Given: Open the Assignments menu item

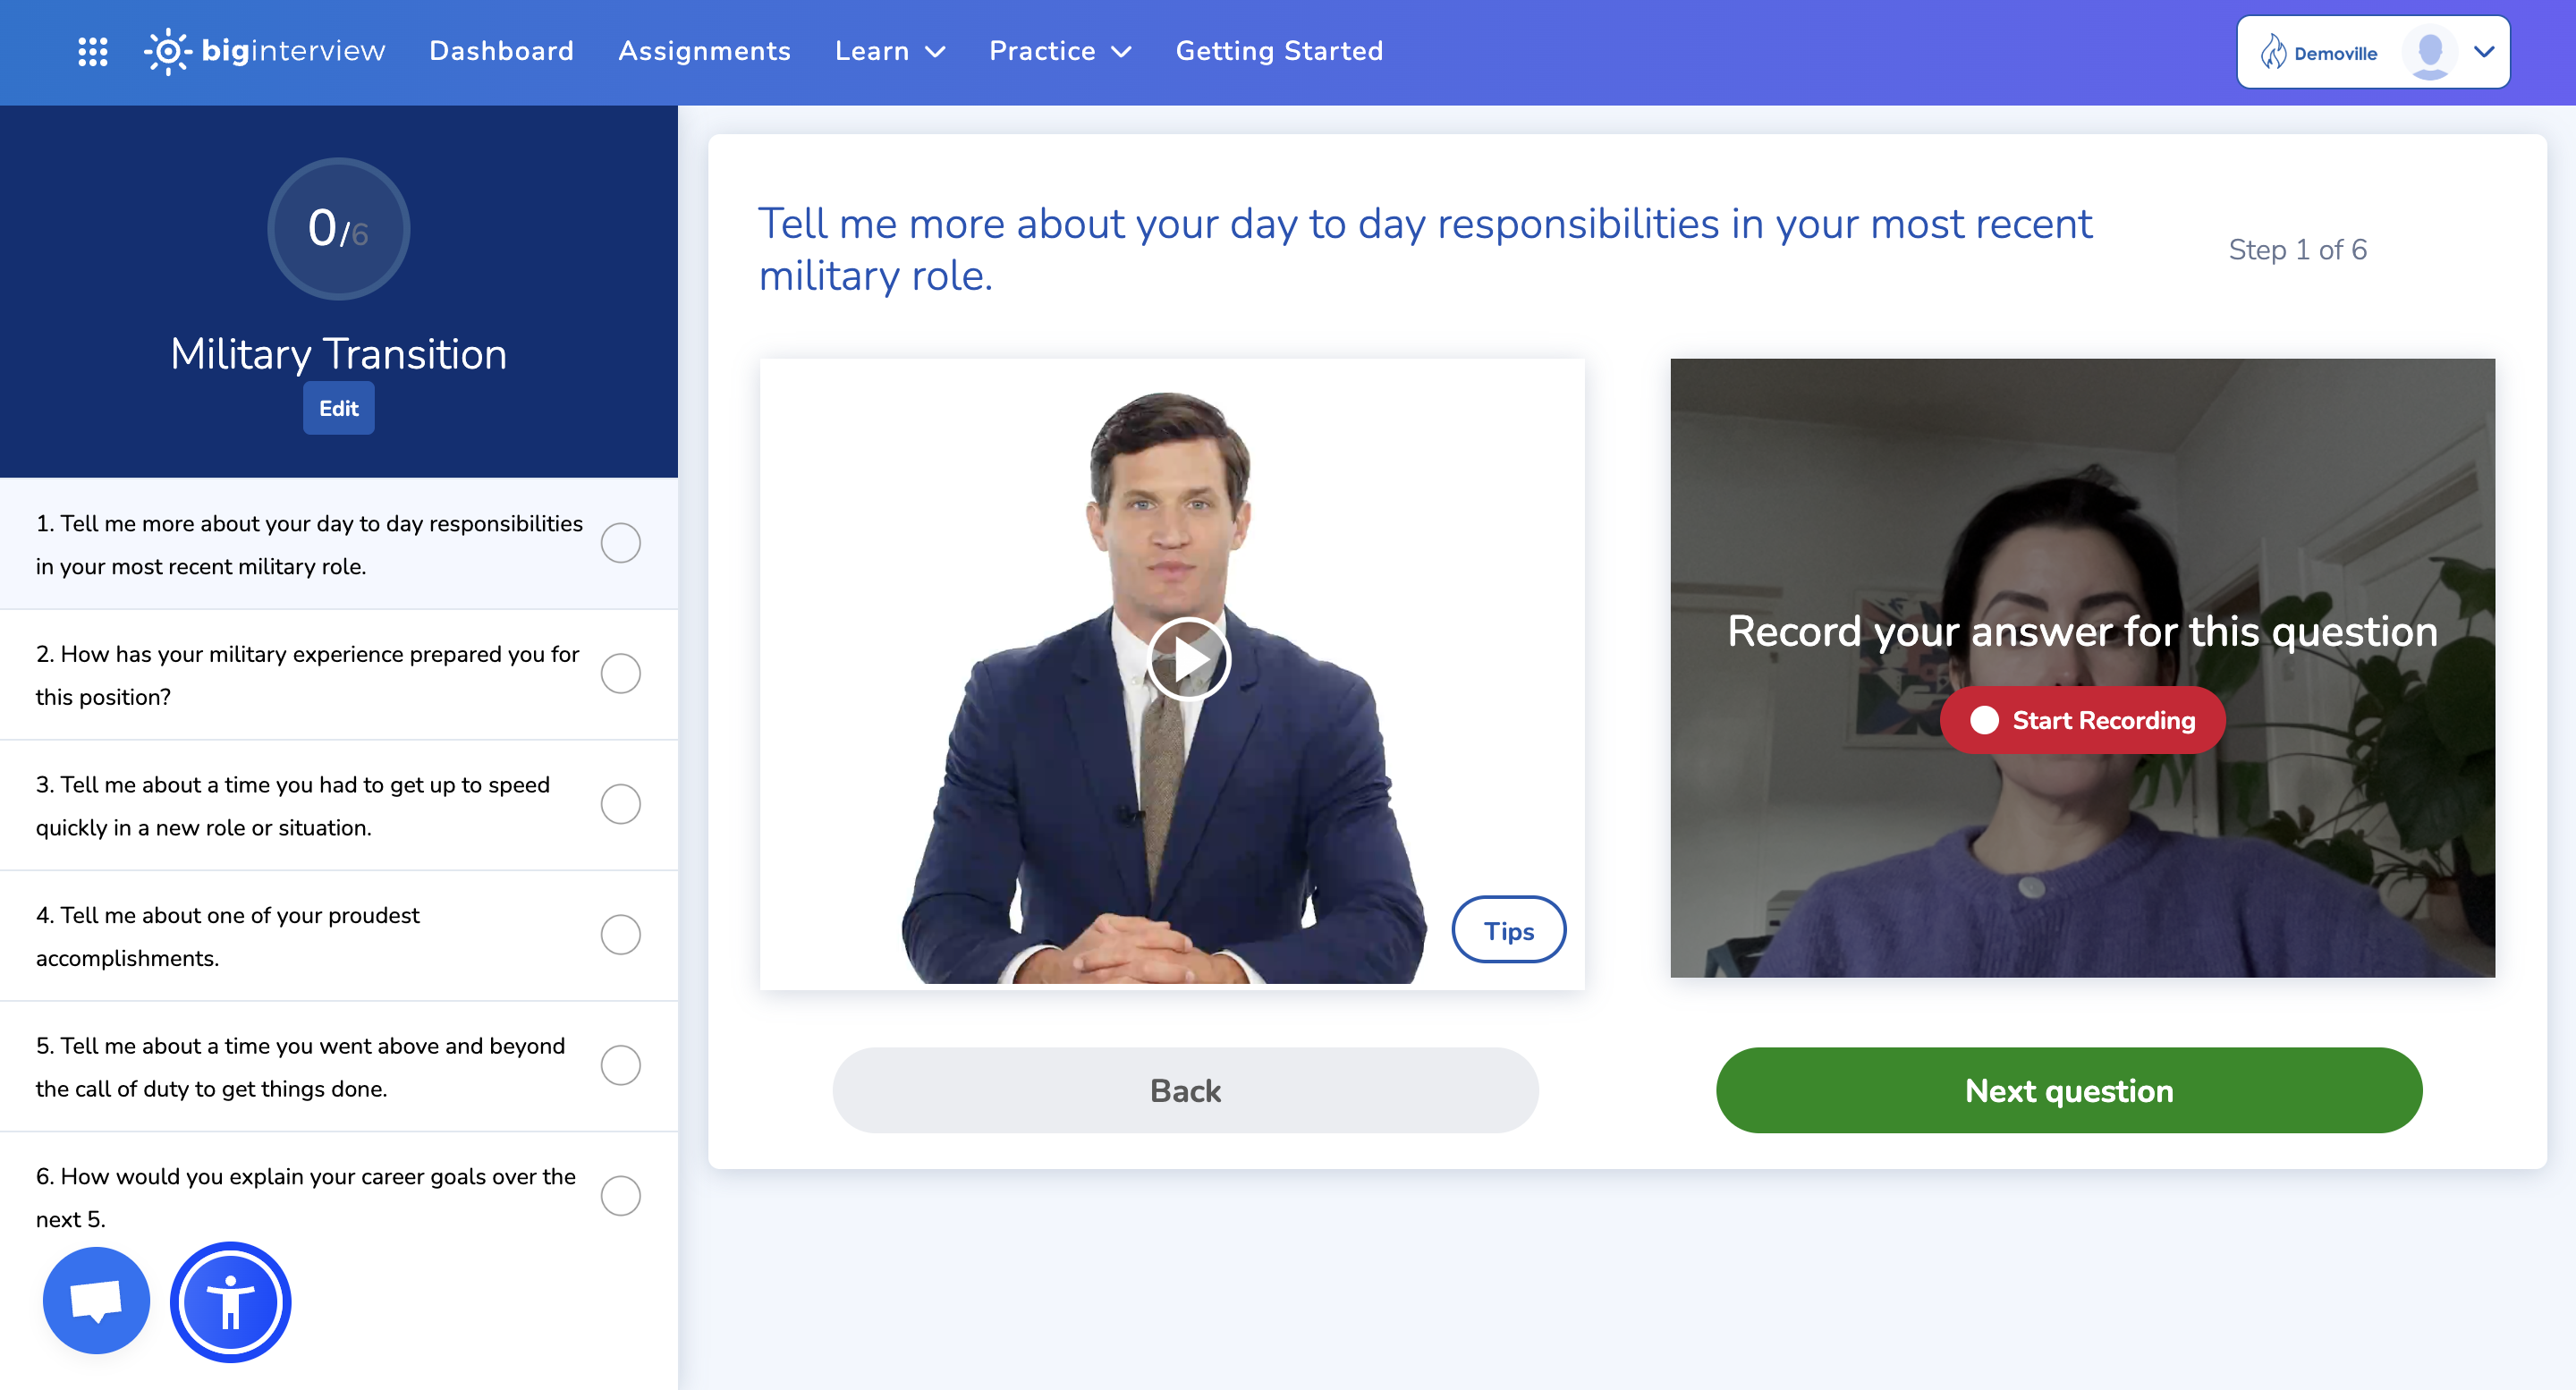Looking at the screenshot, I should [704, 51].
